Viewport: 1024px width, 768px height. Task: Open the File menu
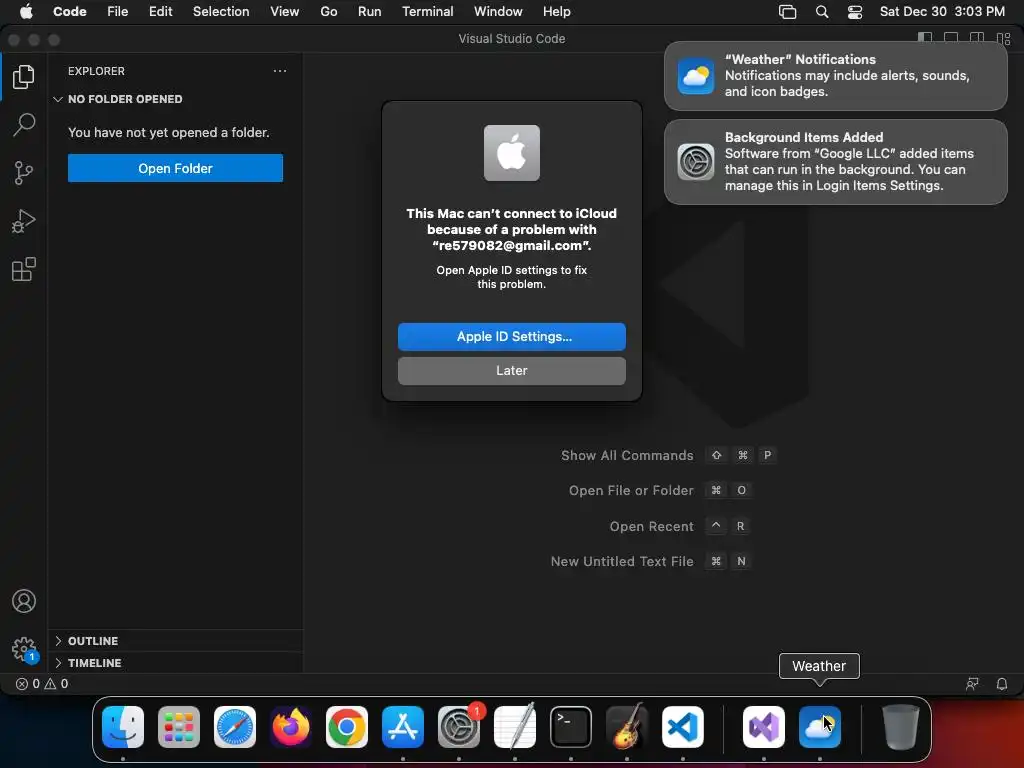[x=118, y=12]
